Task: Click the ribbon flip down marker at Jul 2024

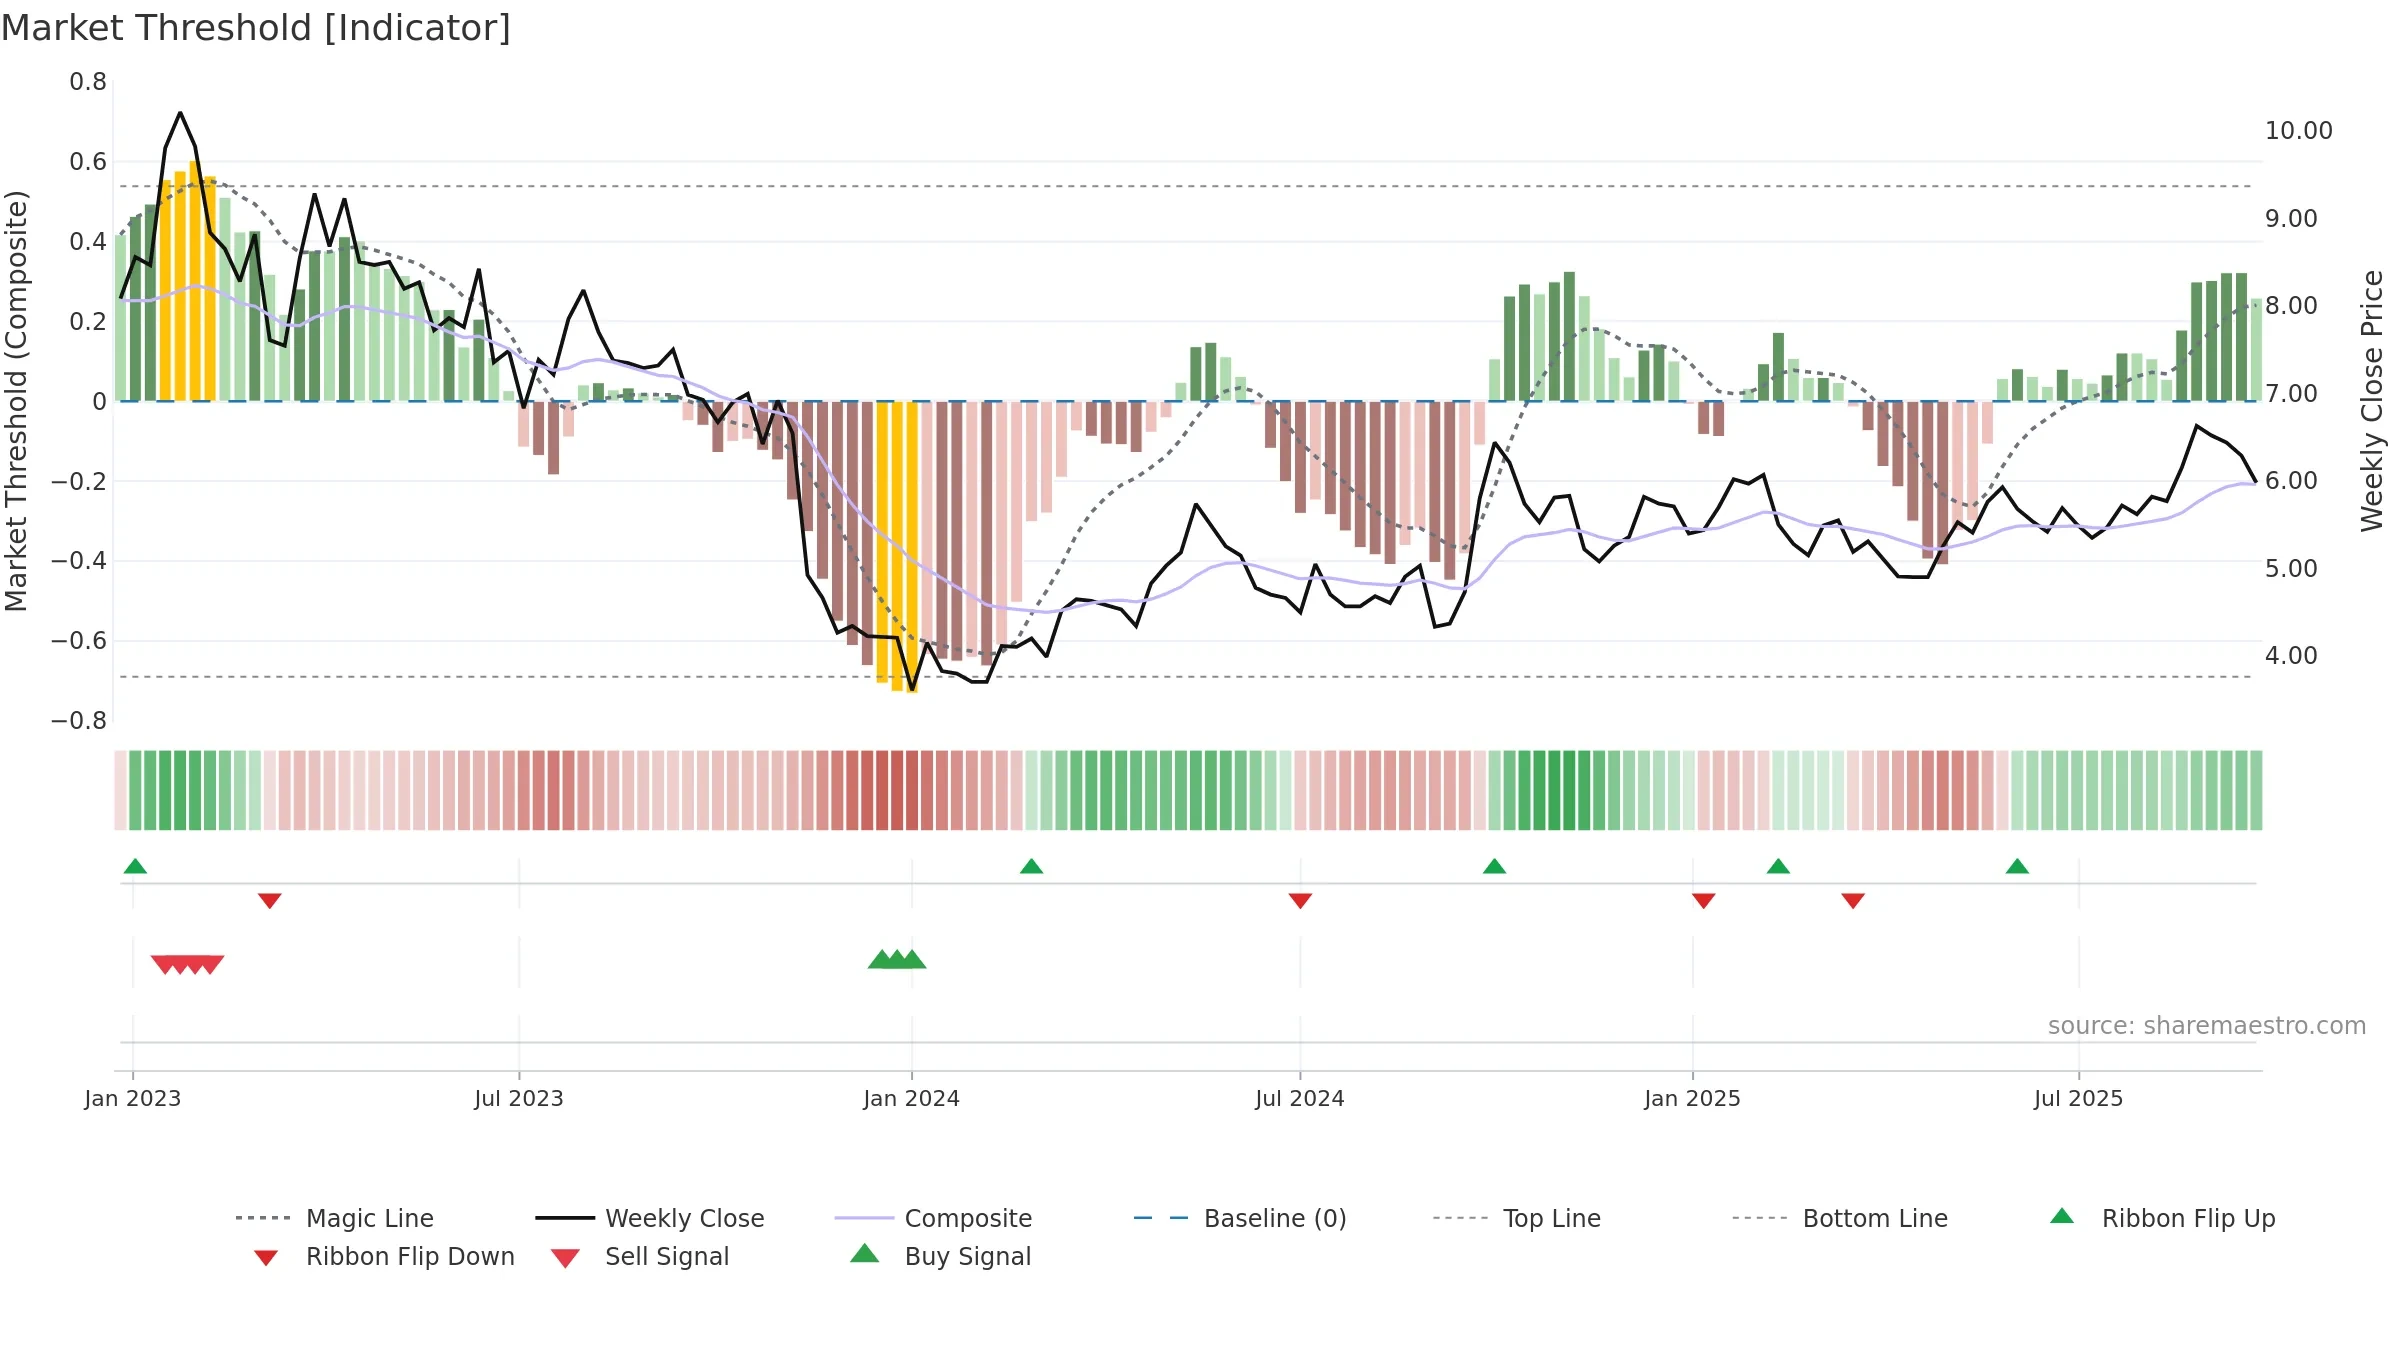Action: (x=1300, y=901)
